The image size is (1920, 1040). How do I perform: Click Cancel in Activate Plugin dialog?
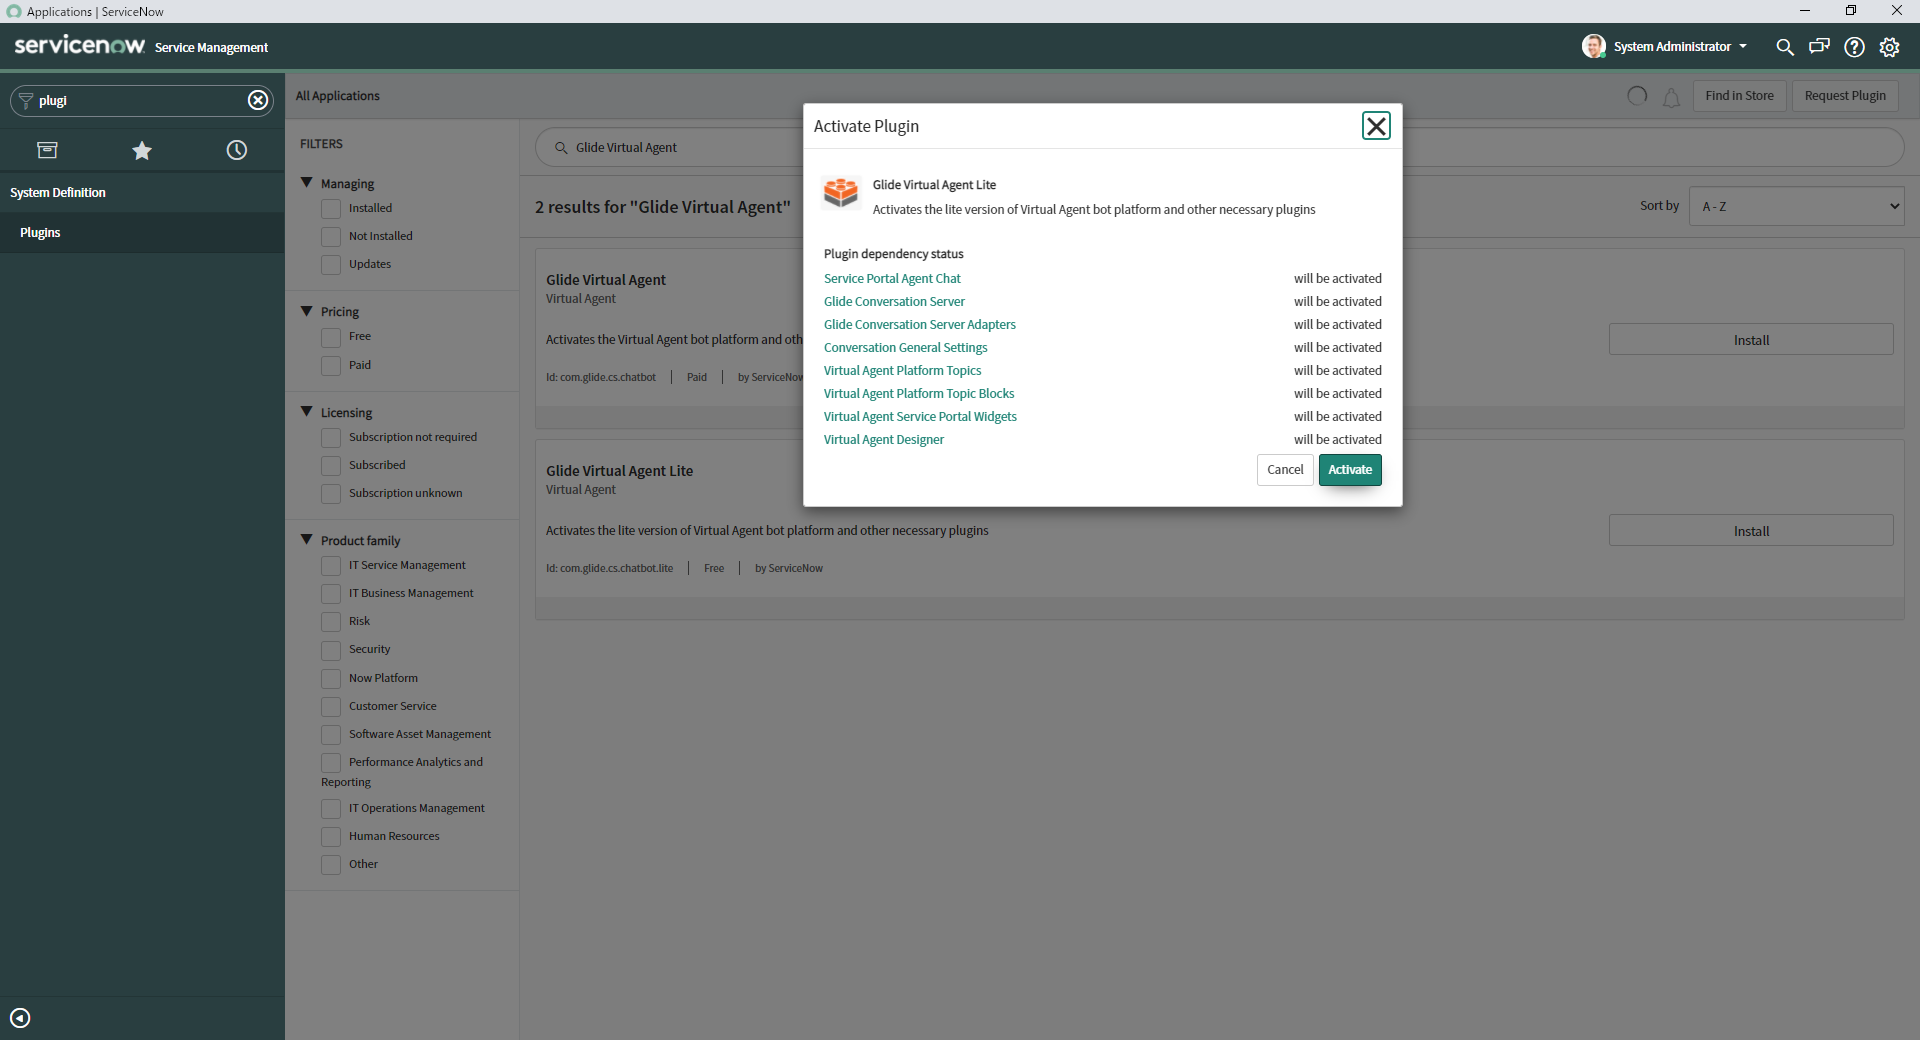1285,470
